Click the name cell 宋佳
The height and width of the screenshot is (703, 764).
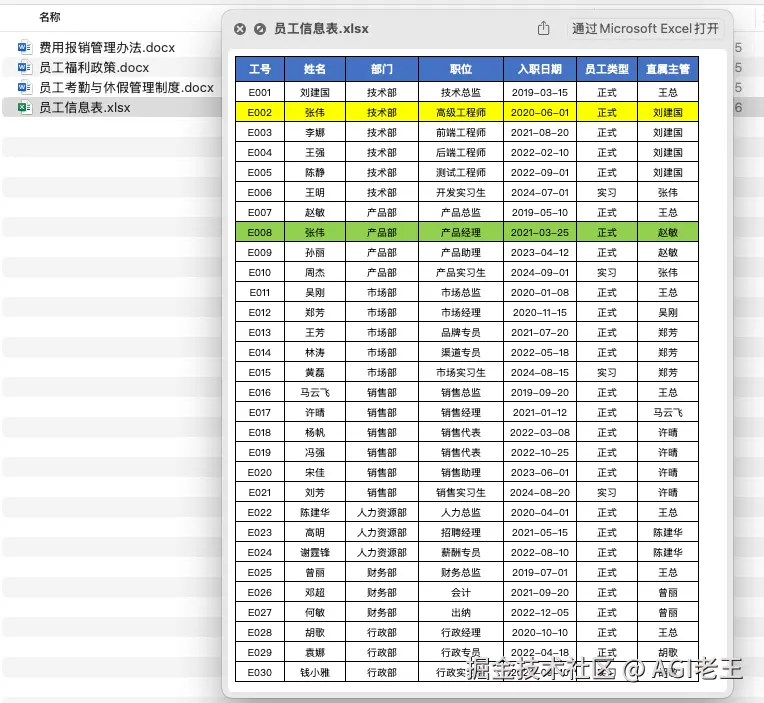point(315,472)
